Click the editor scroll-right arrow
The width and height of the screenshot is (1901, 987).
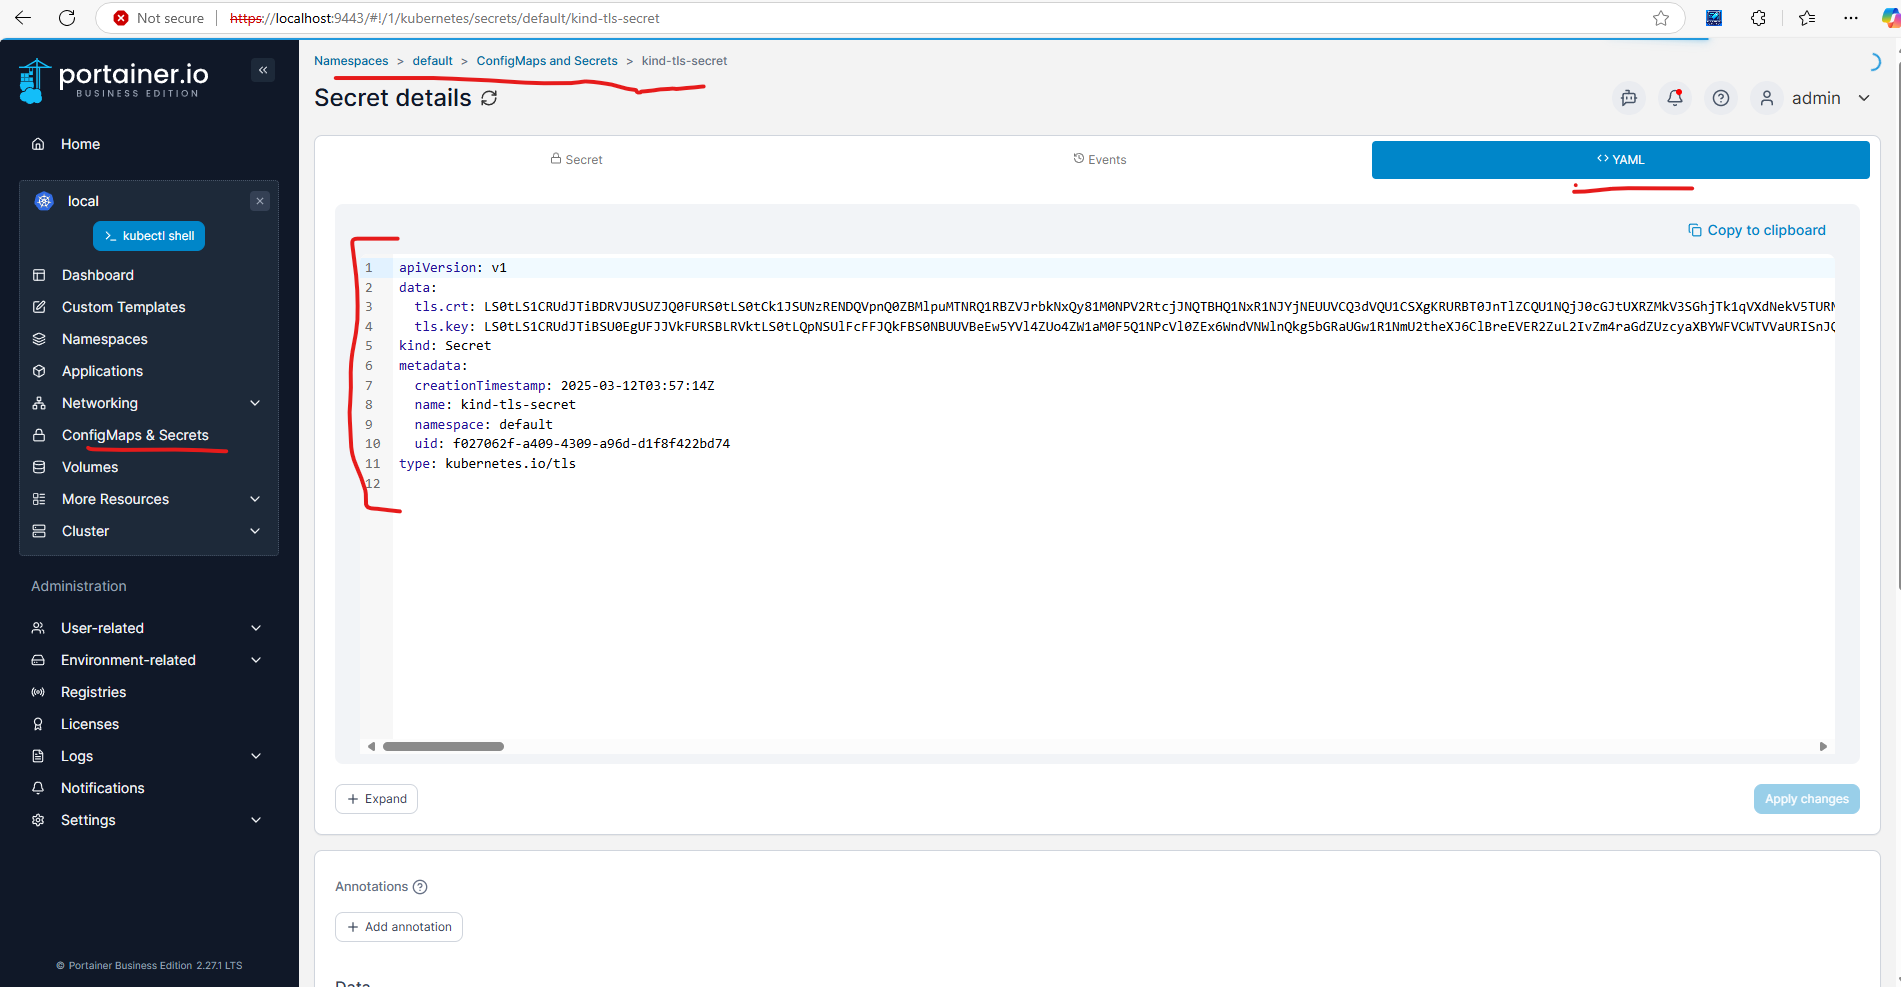[x=1823, y=746]
